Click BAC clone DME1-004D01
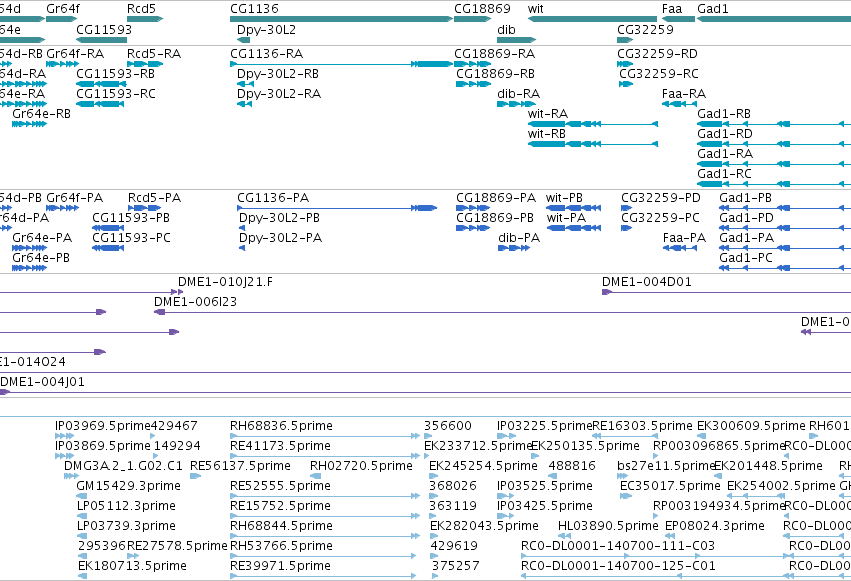Image resolution: width=851 pixels, height=581 pixels. tap(726, 292)
